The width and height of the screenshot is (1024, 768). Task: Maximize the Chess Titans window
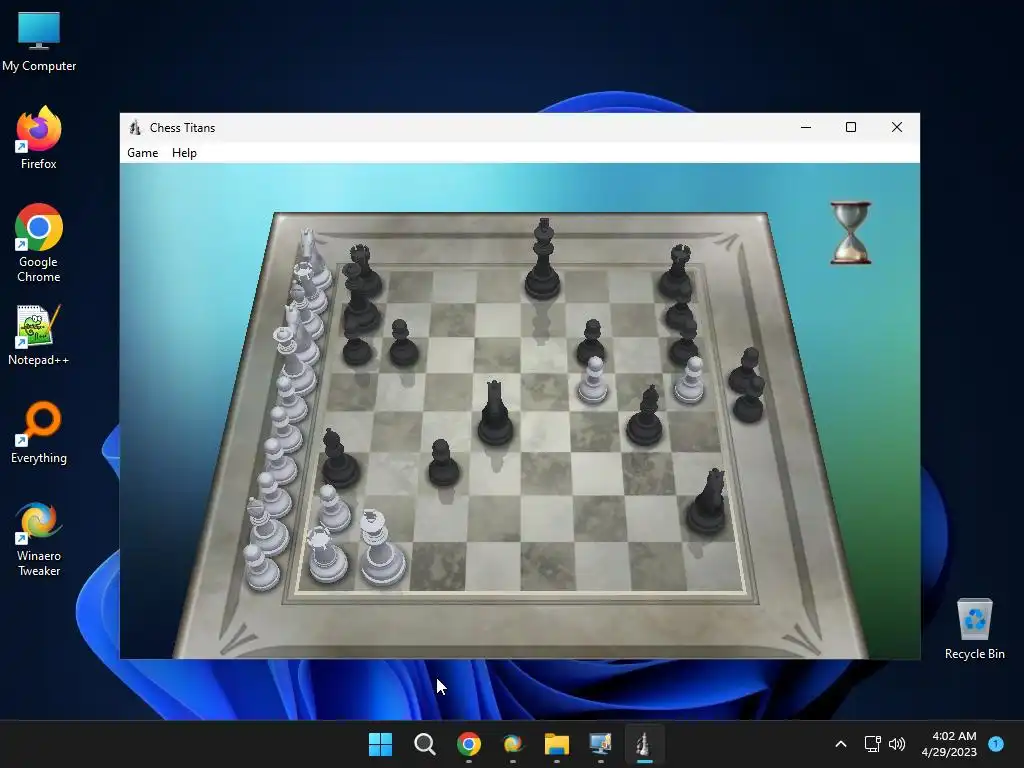[851, 127]
